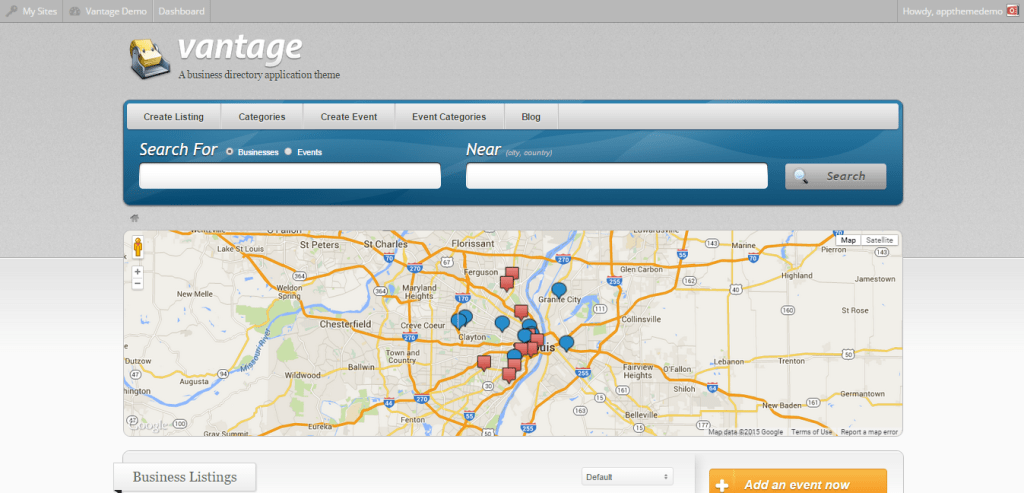
Task: Open the Categories menu item
Action: click(x=262, y=117)
